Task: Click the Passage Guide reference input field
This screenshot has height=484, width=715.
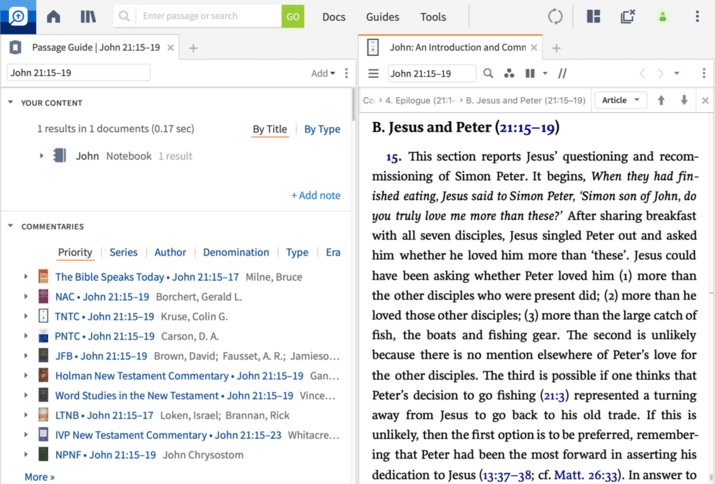Action: (x=78, y=73)
